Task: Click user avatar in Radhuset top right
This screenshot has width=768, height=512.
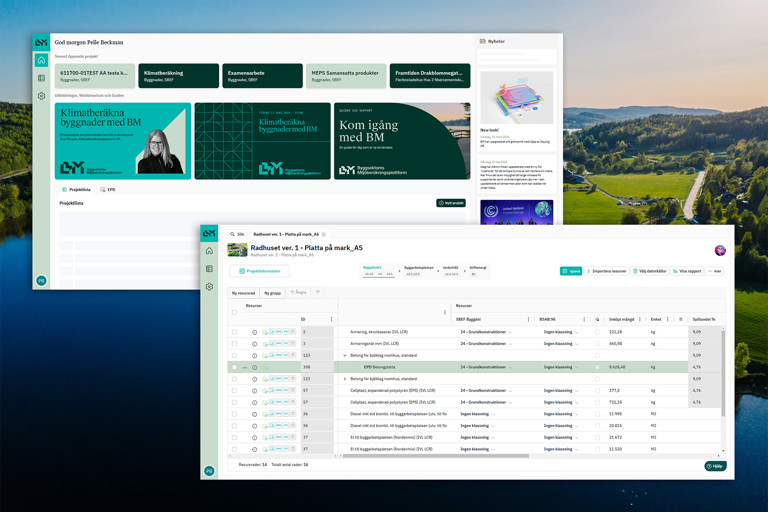Action: [719, 250]
